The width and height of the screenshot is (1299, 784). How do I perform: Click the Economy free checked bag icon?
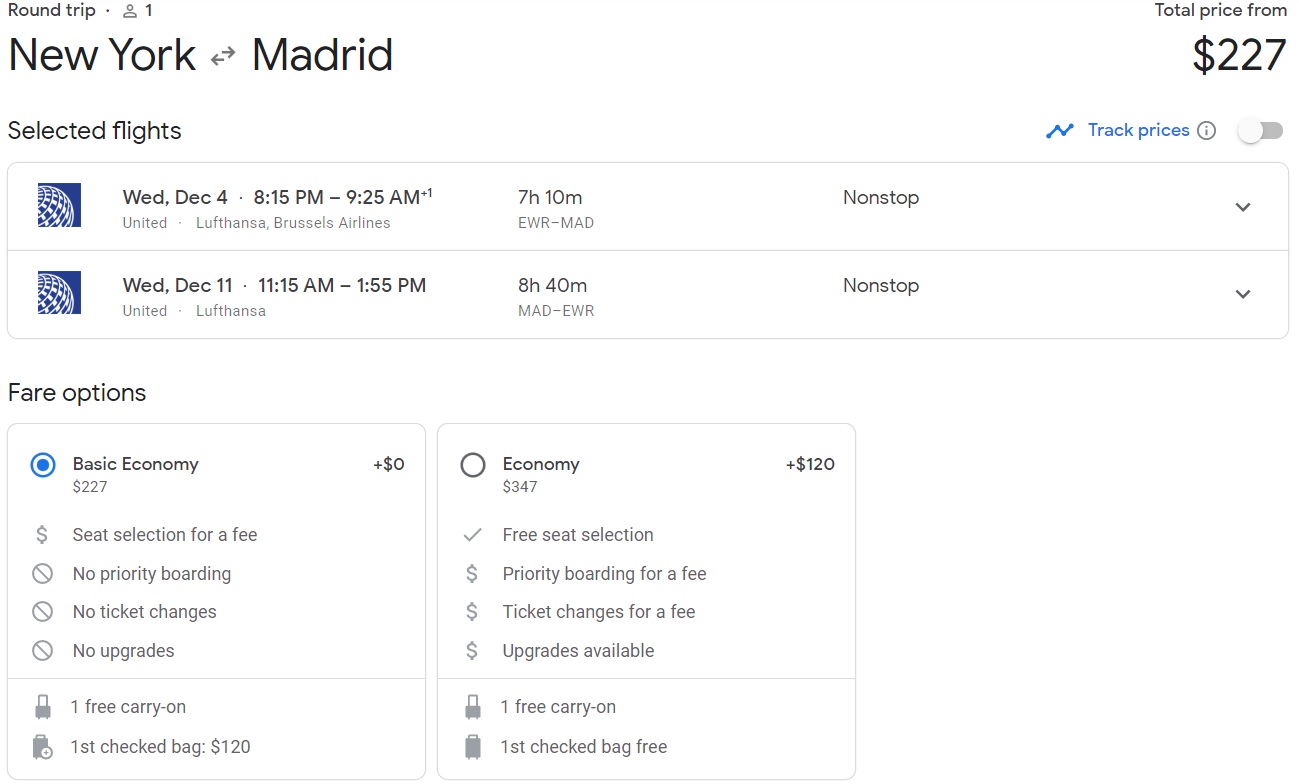click(x=473, y=747)
